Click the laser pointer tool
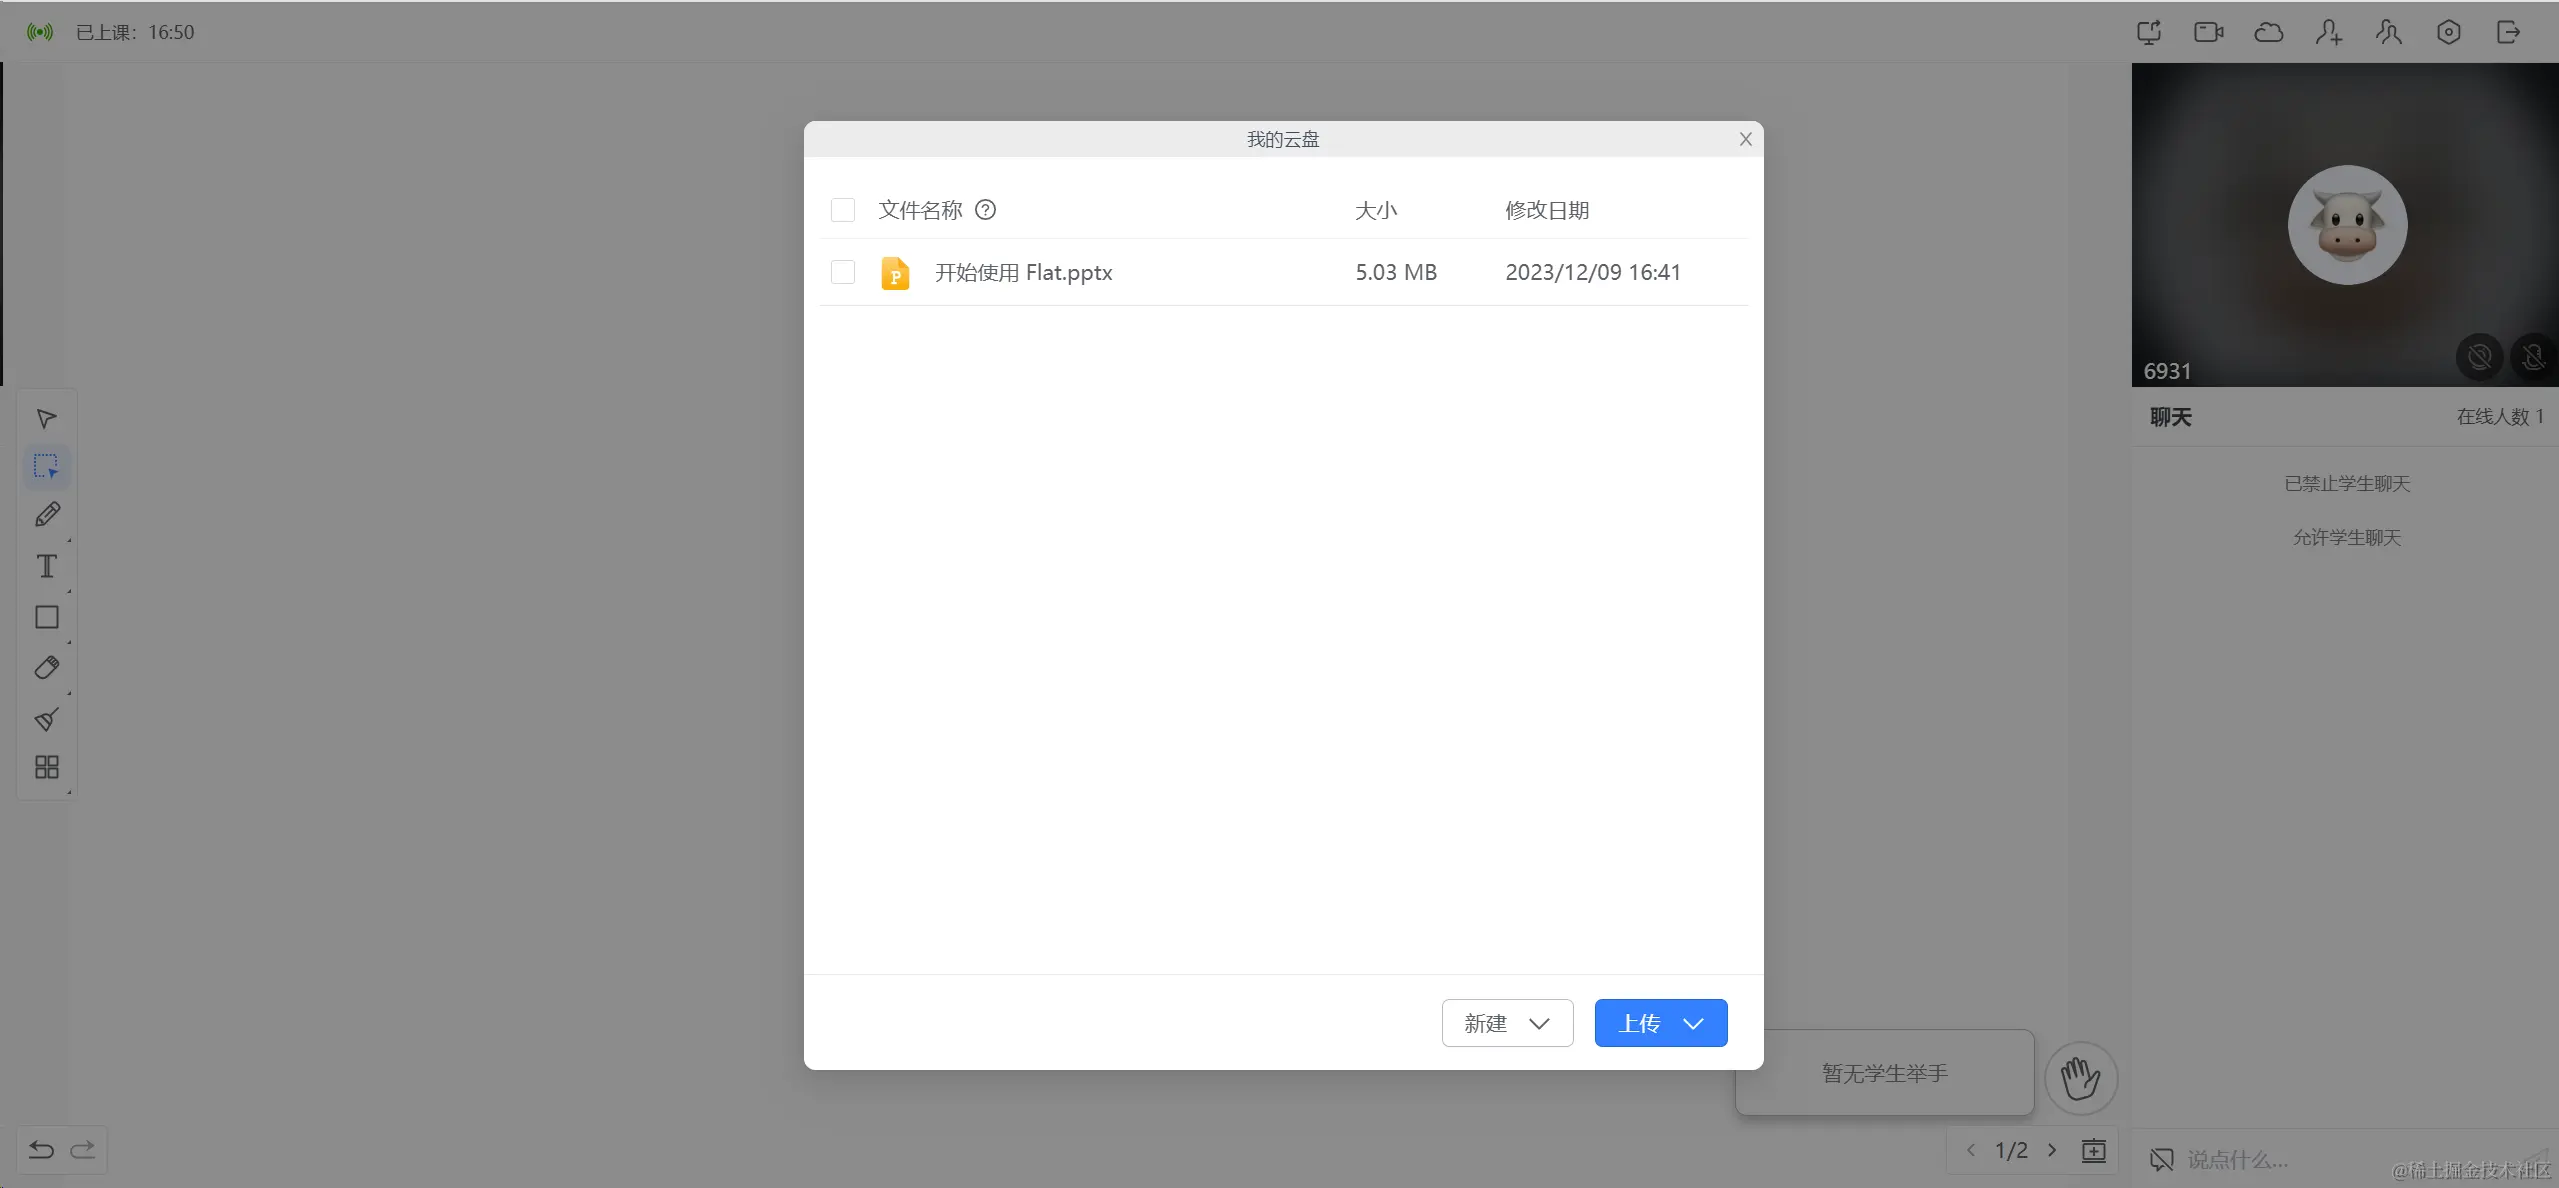The height and width of the screenshot is (1188, 2559). [47, 719]
